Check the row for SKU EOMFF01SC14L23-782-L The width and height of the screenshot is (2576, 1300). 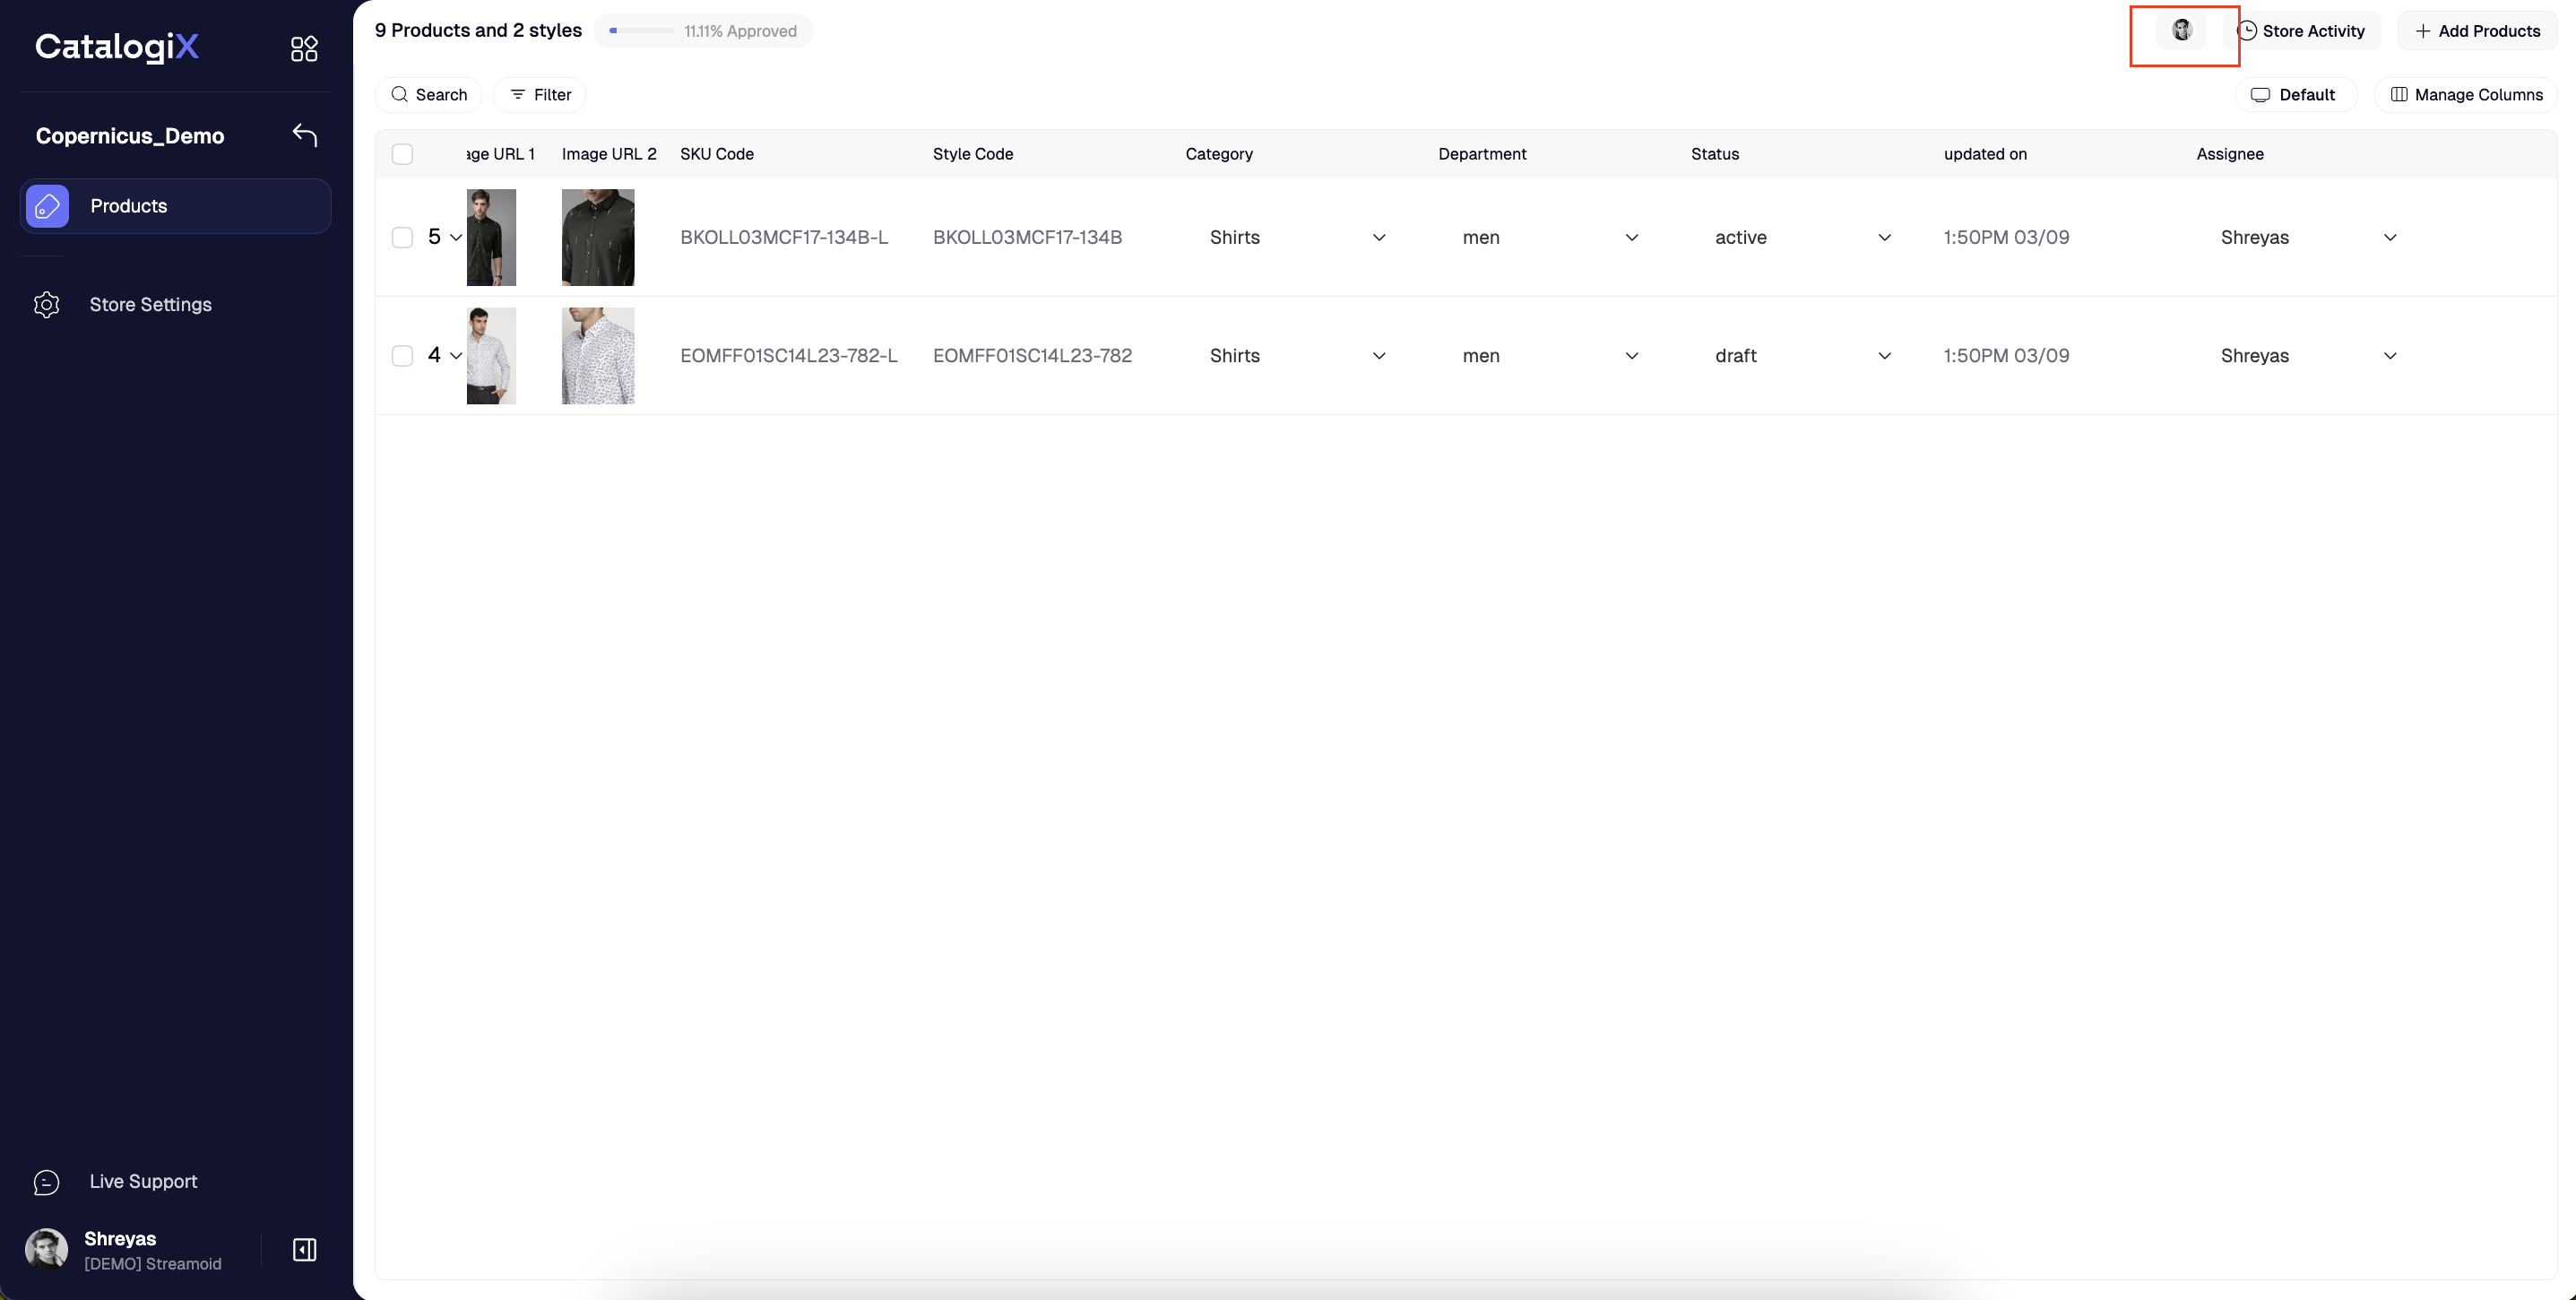coord(402,356)
